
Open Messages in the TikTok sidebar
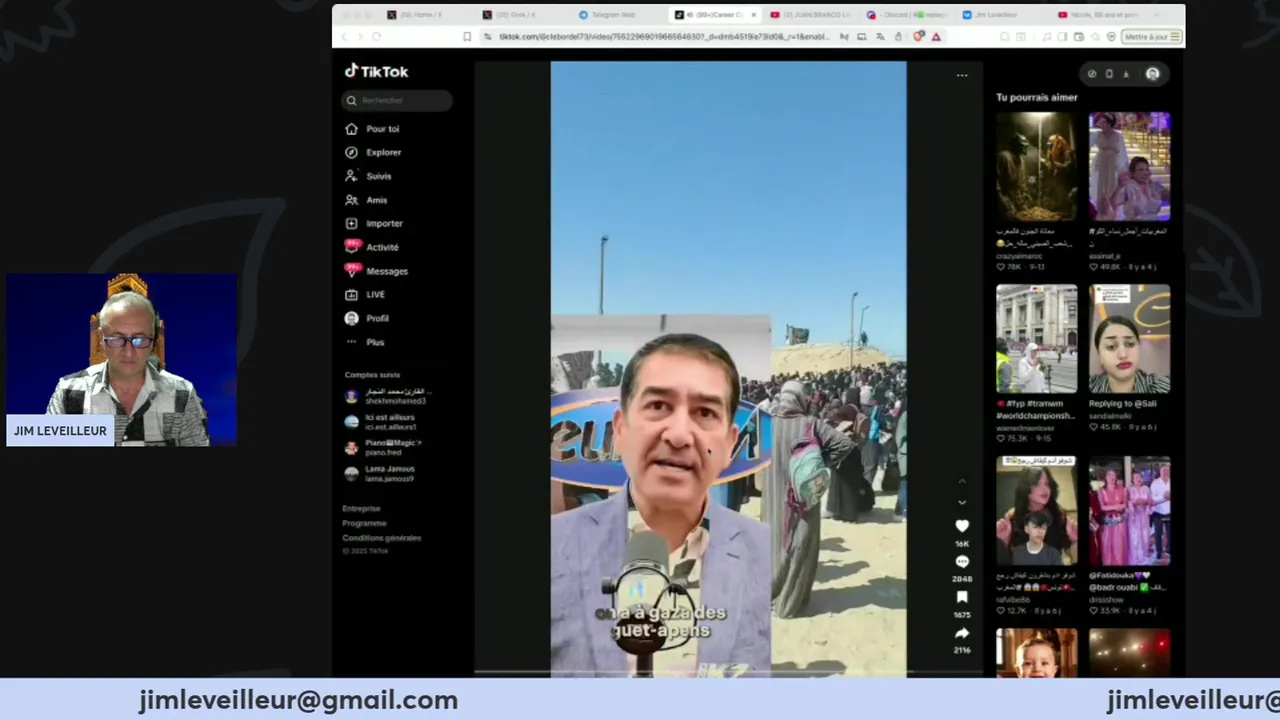point(376,271)
